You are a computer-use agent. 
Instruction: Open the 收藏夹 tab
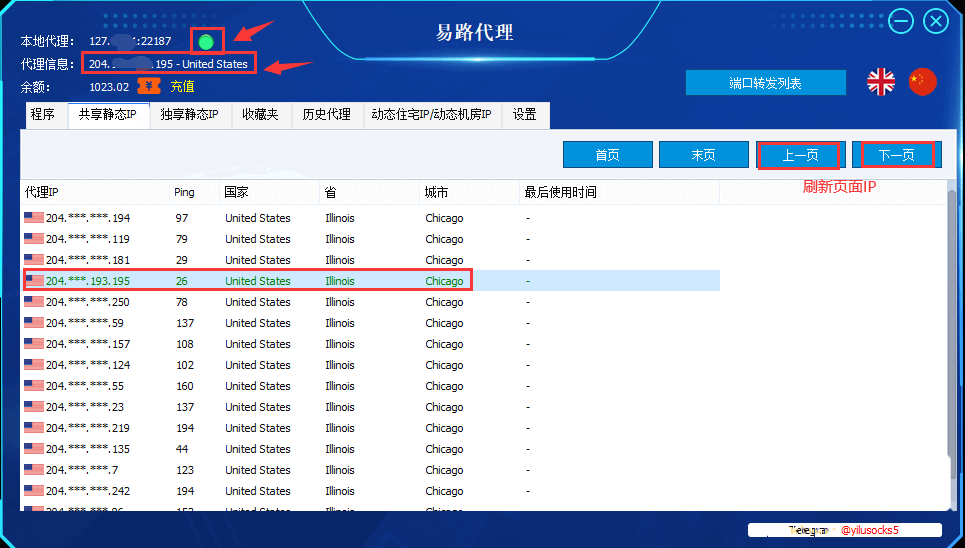click(261, 115)
